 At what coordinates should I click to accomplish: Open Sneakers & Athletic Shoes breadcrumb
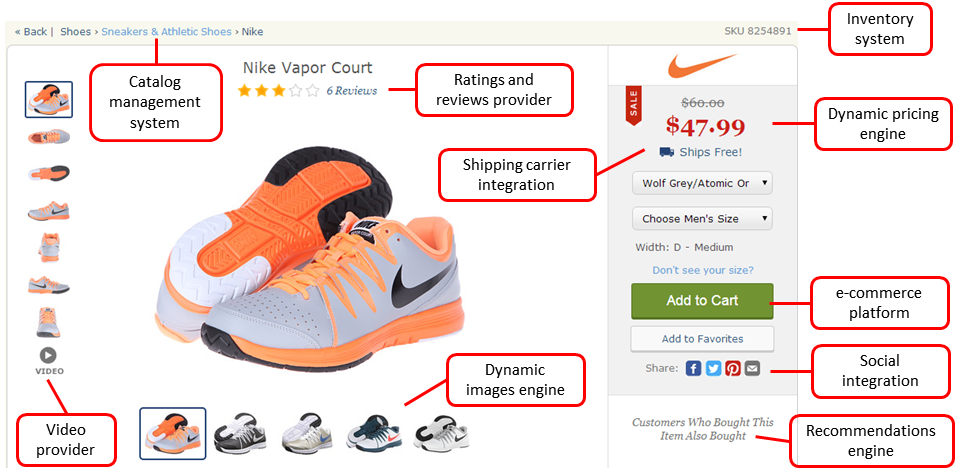pos(166,31)
